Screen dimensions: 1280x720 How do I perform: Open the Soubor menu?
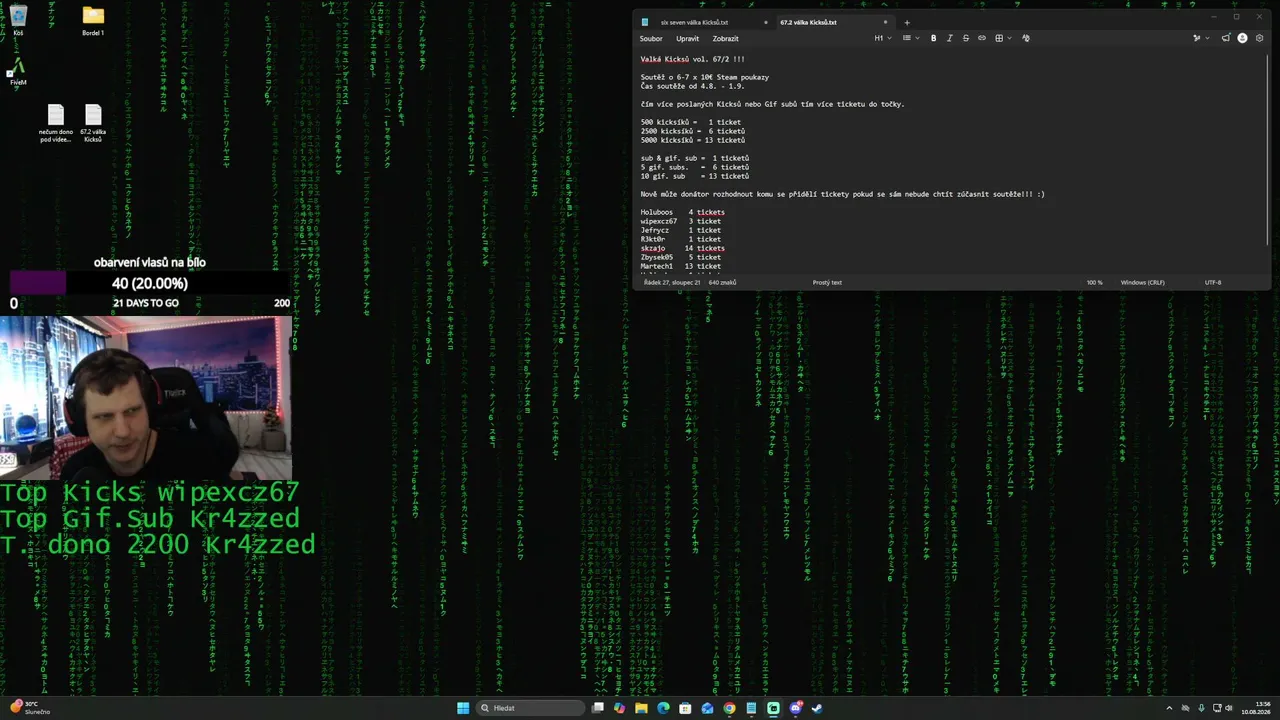tap(651, 39)
